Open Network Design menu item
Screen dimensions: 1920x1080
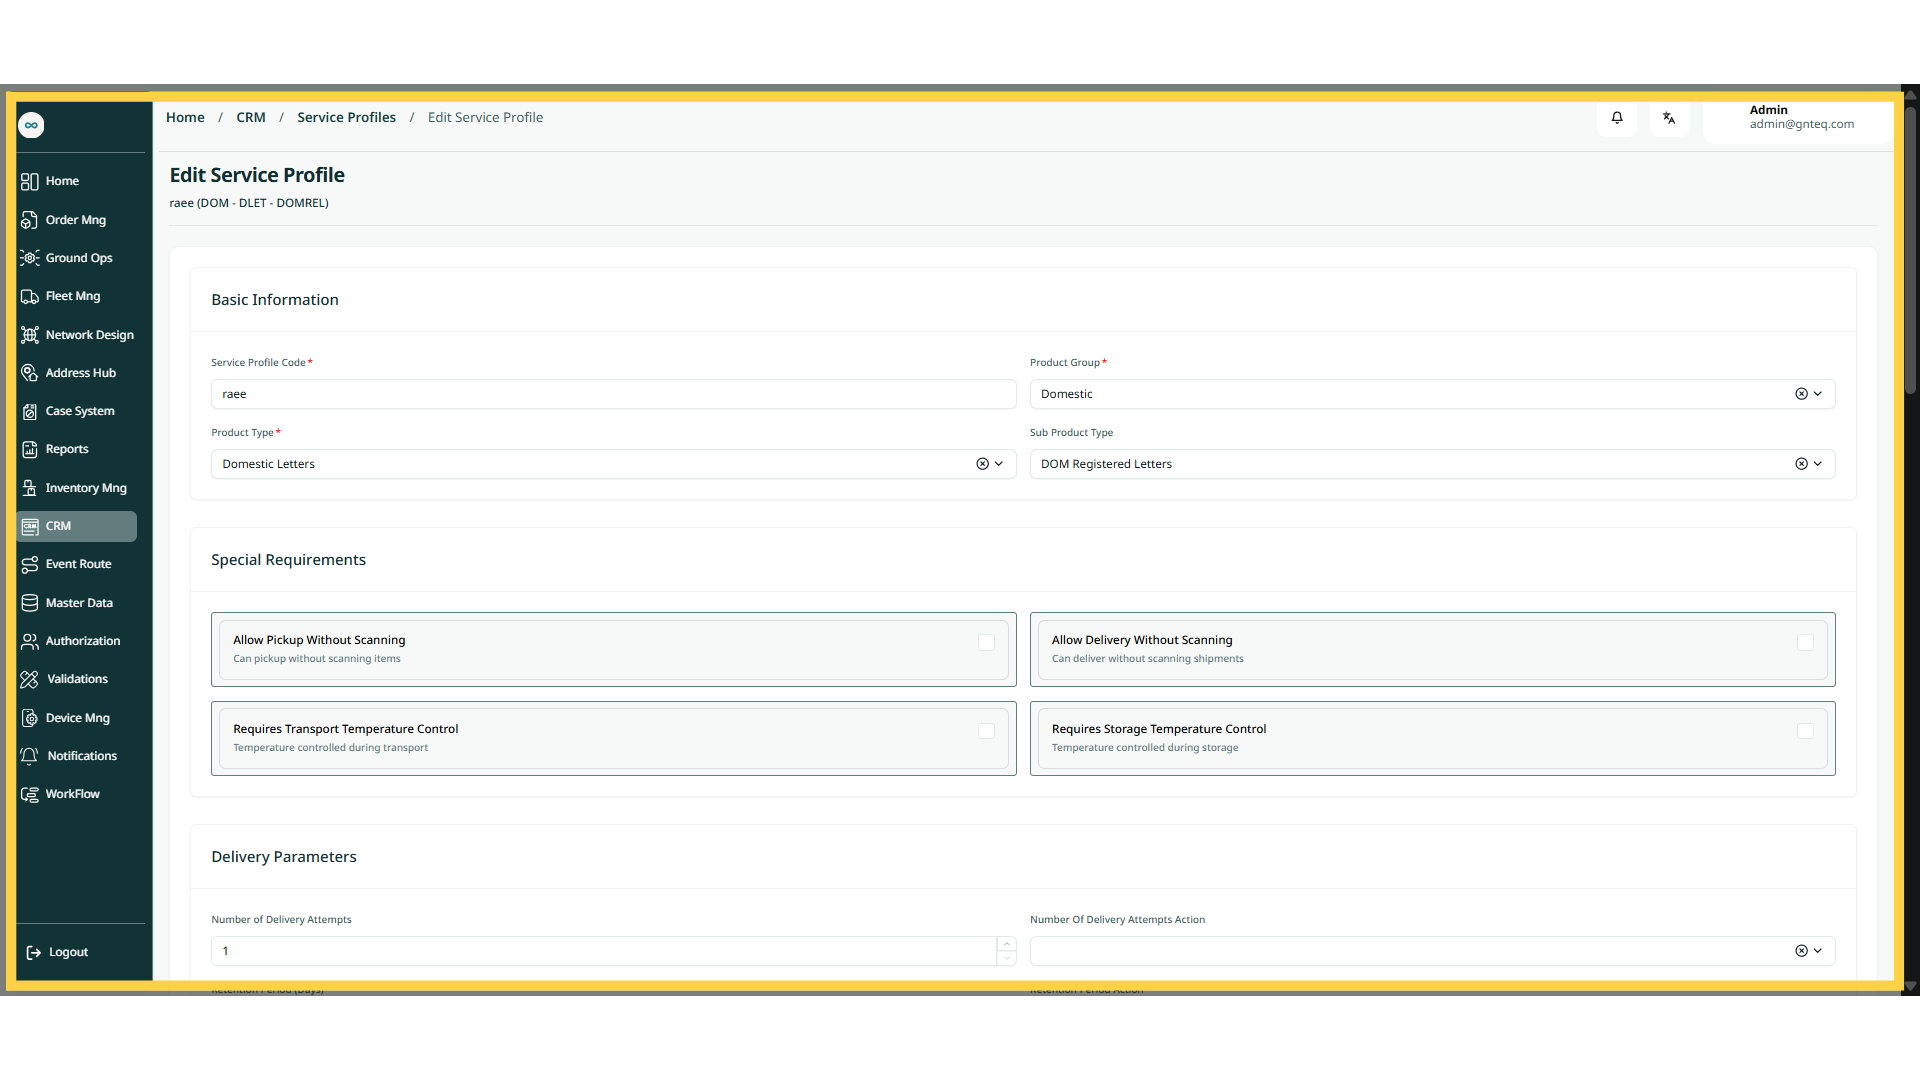tap(76, 335)
